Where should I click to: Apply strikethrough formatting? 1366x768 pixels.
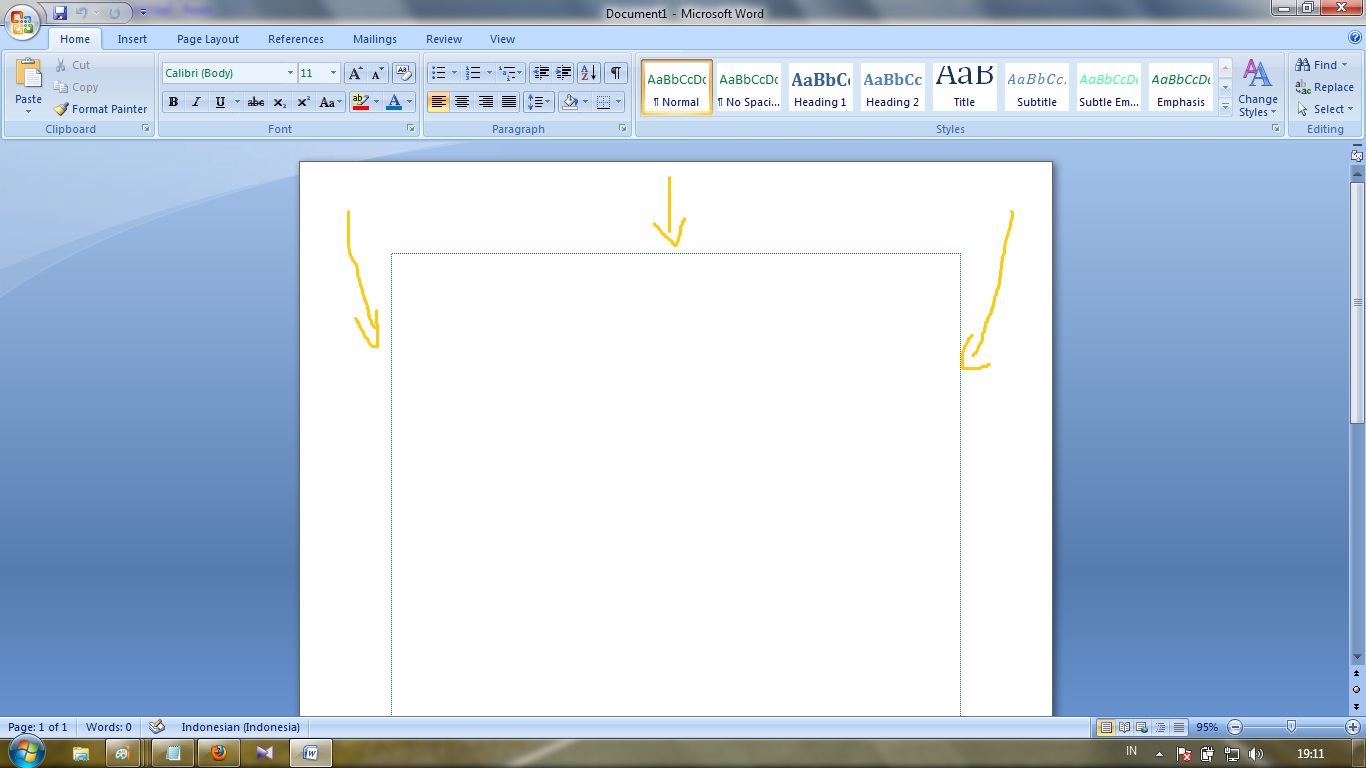coord(256,102)
